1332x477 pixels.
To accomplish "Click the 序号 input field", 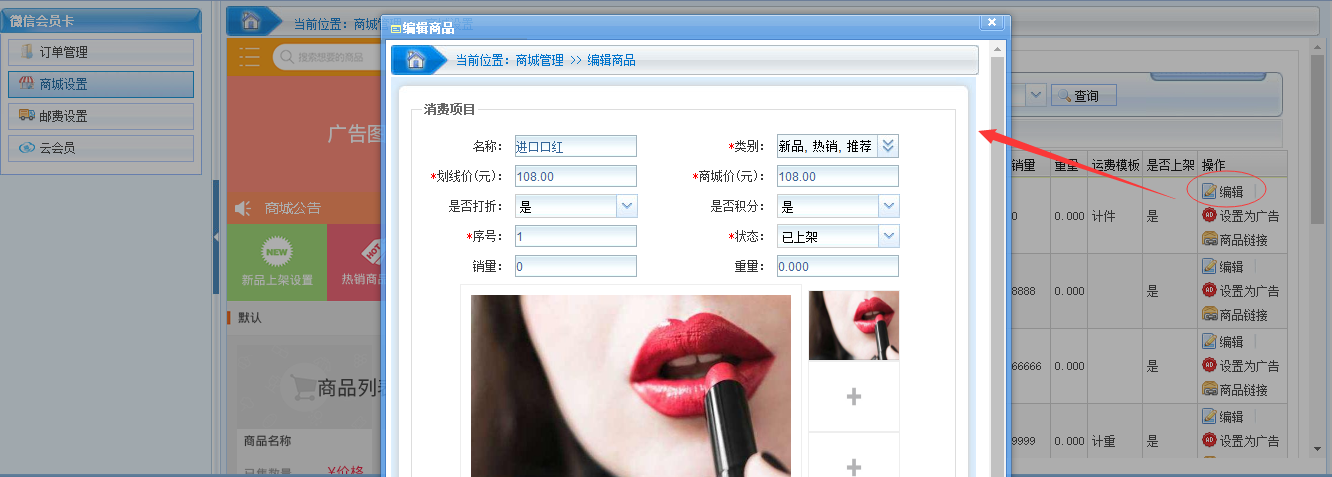I will tap(575, 236).
